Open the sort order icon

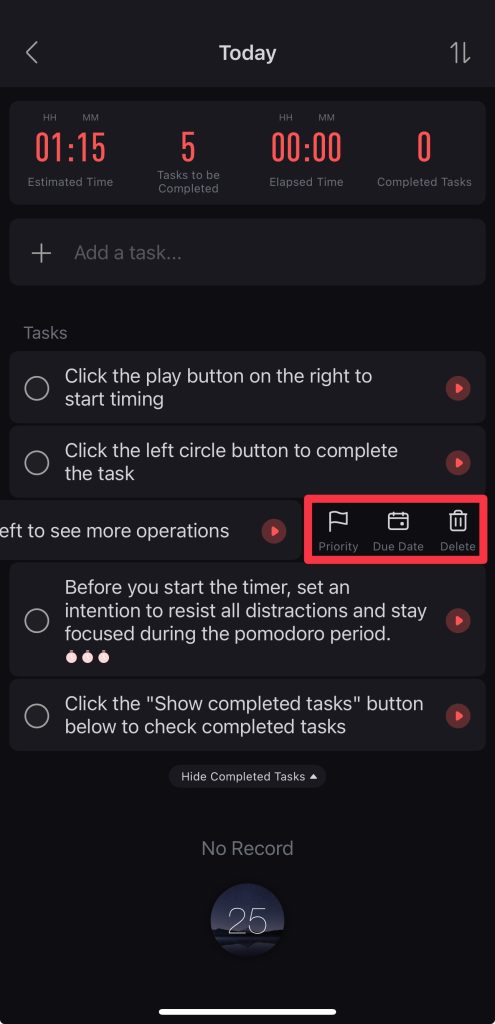point(460,53)
